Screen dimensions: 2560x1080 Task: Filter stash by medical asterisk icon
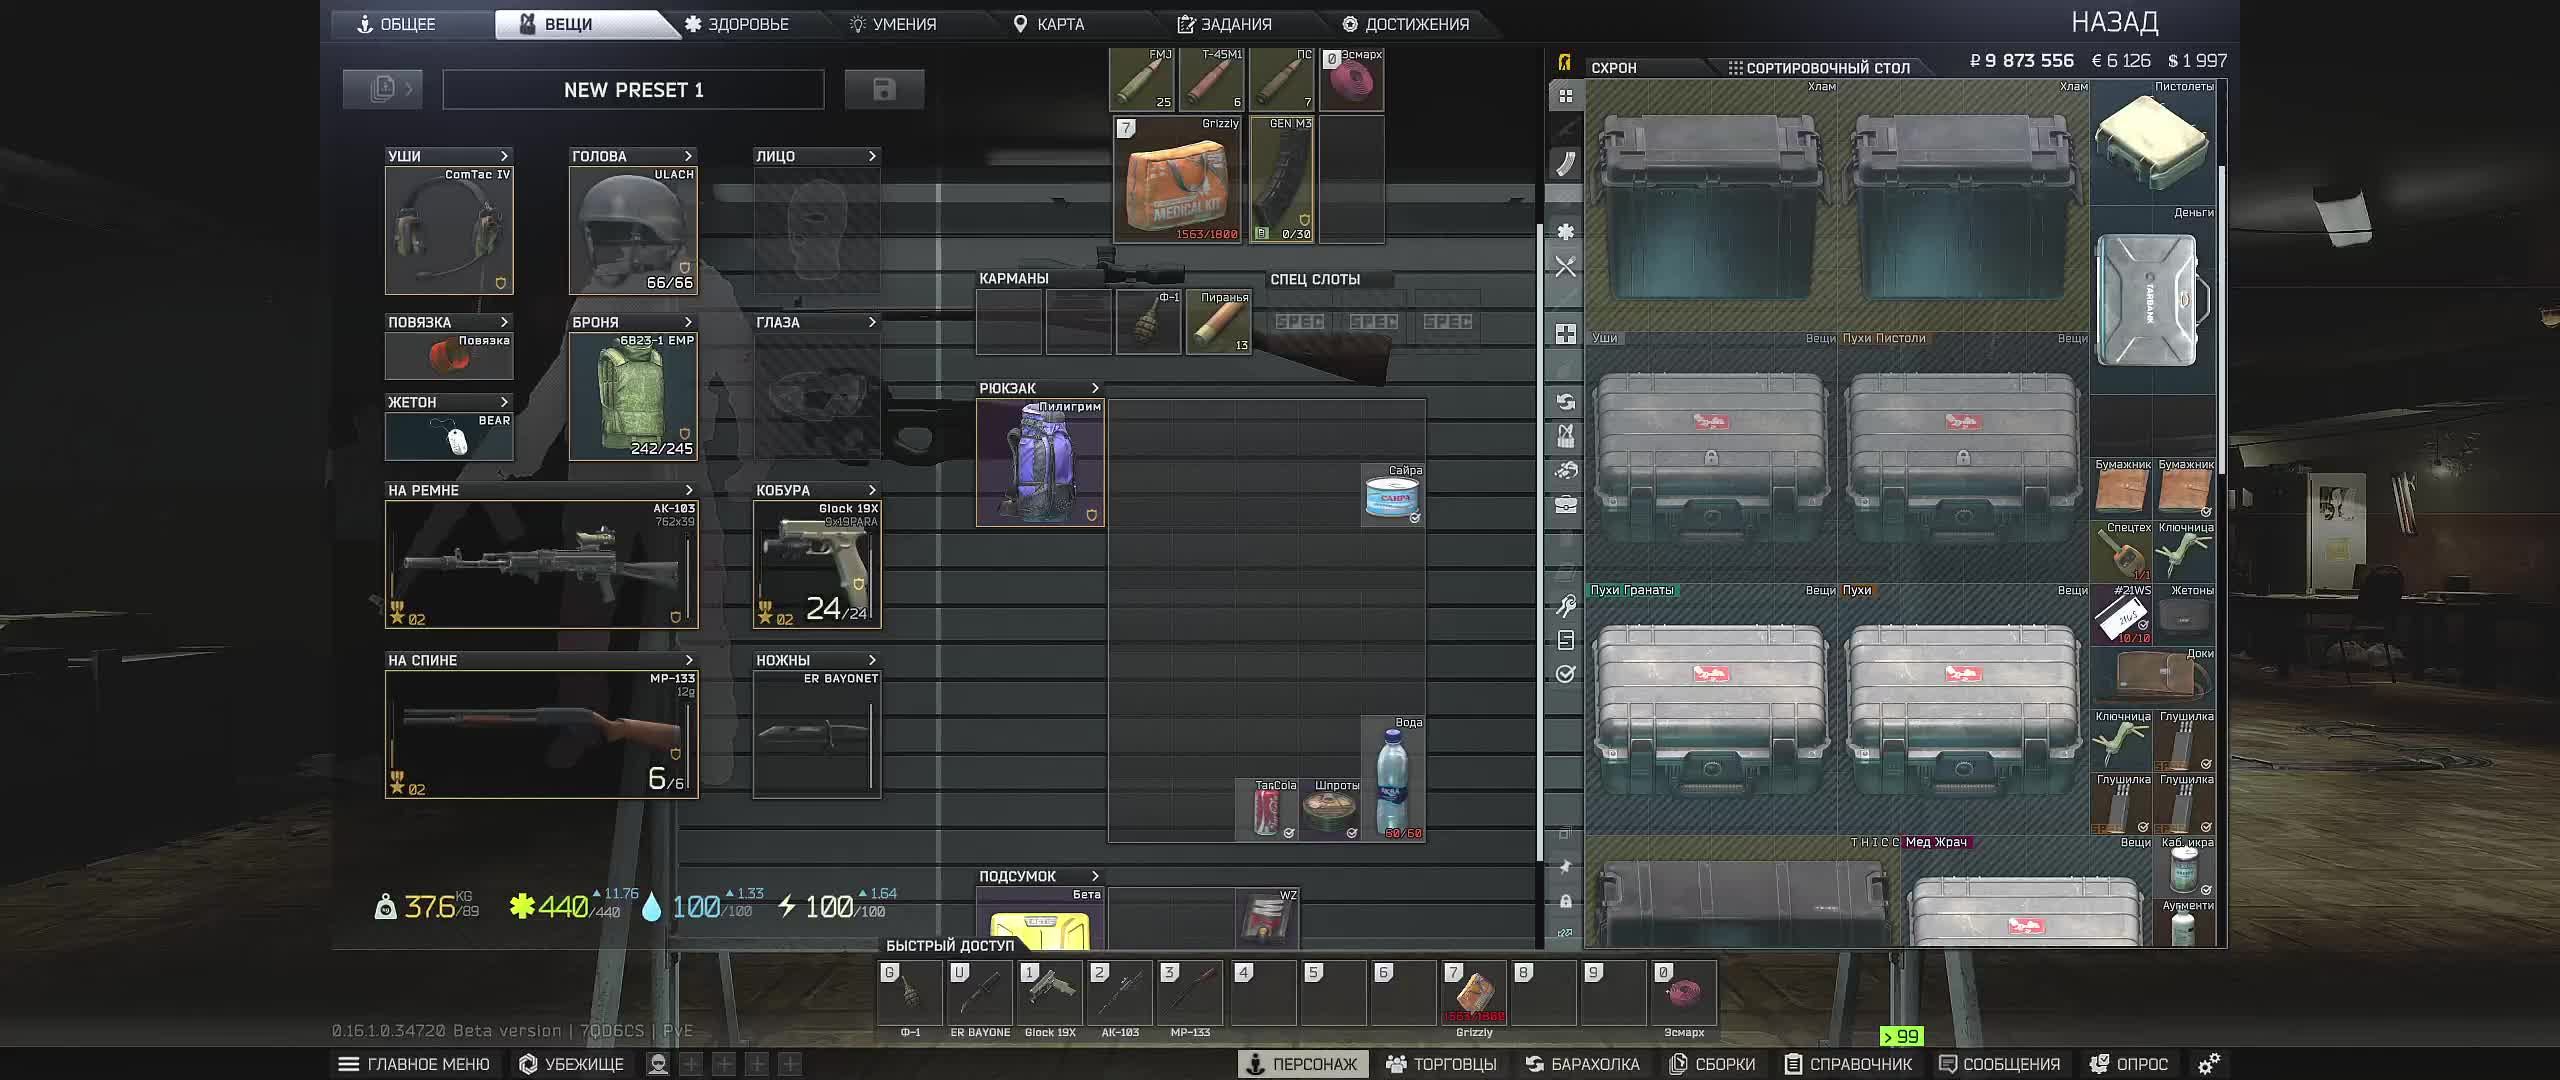pyautogui.click(x=1566, y=231)
